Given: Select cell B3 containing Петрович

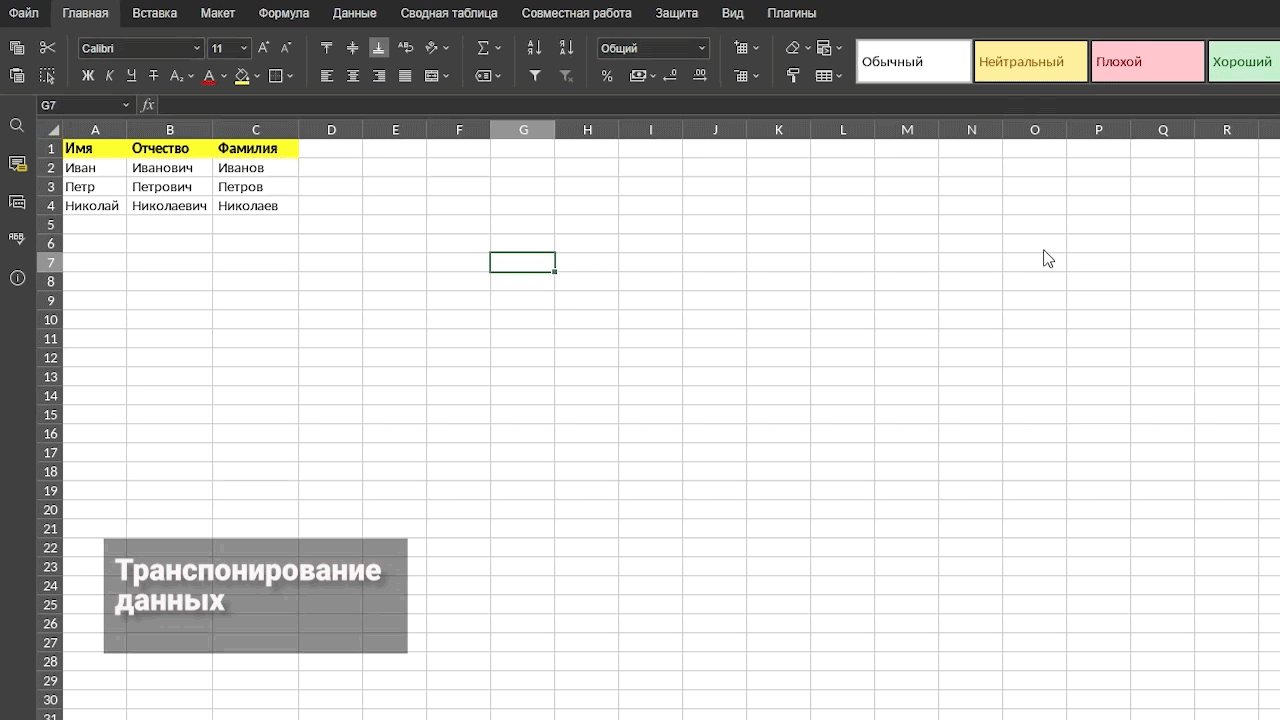Looking at the screenshot, I should (169, 187).
